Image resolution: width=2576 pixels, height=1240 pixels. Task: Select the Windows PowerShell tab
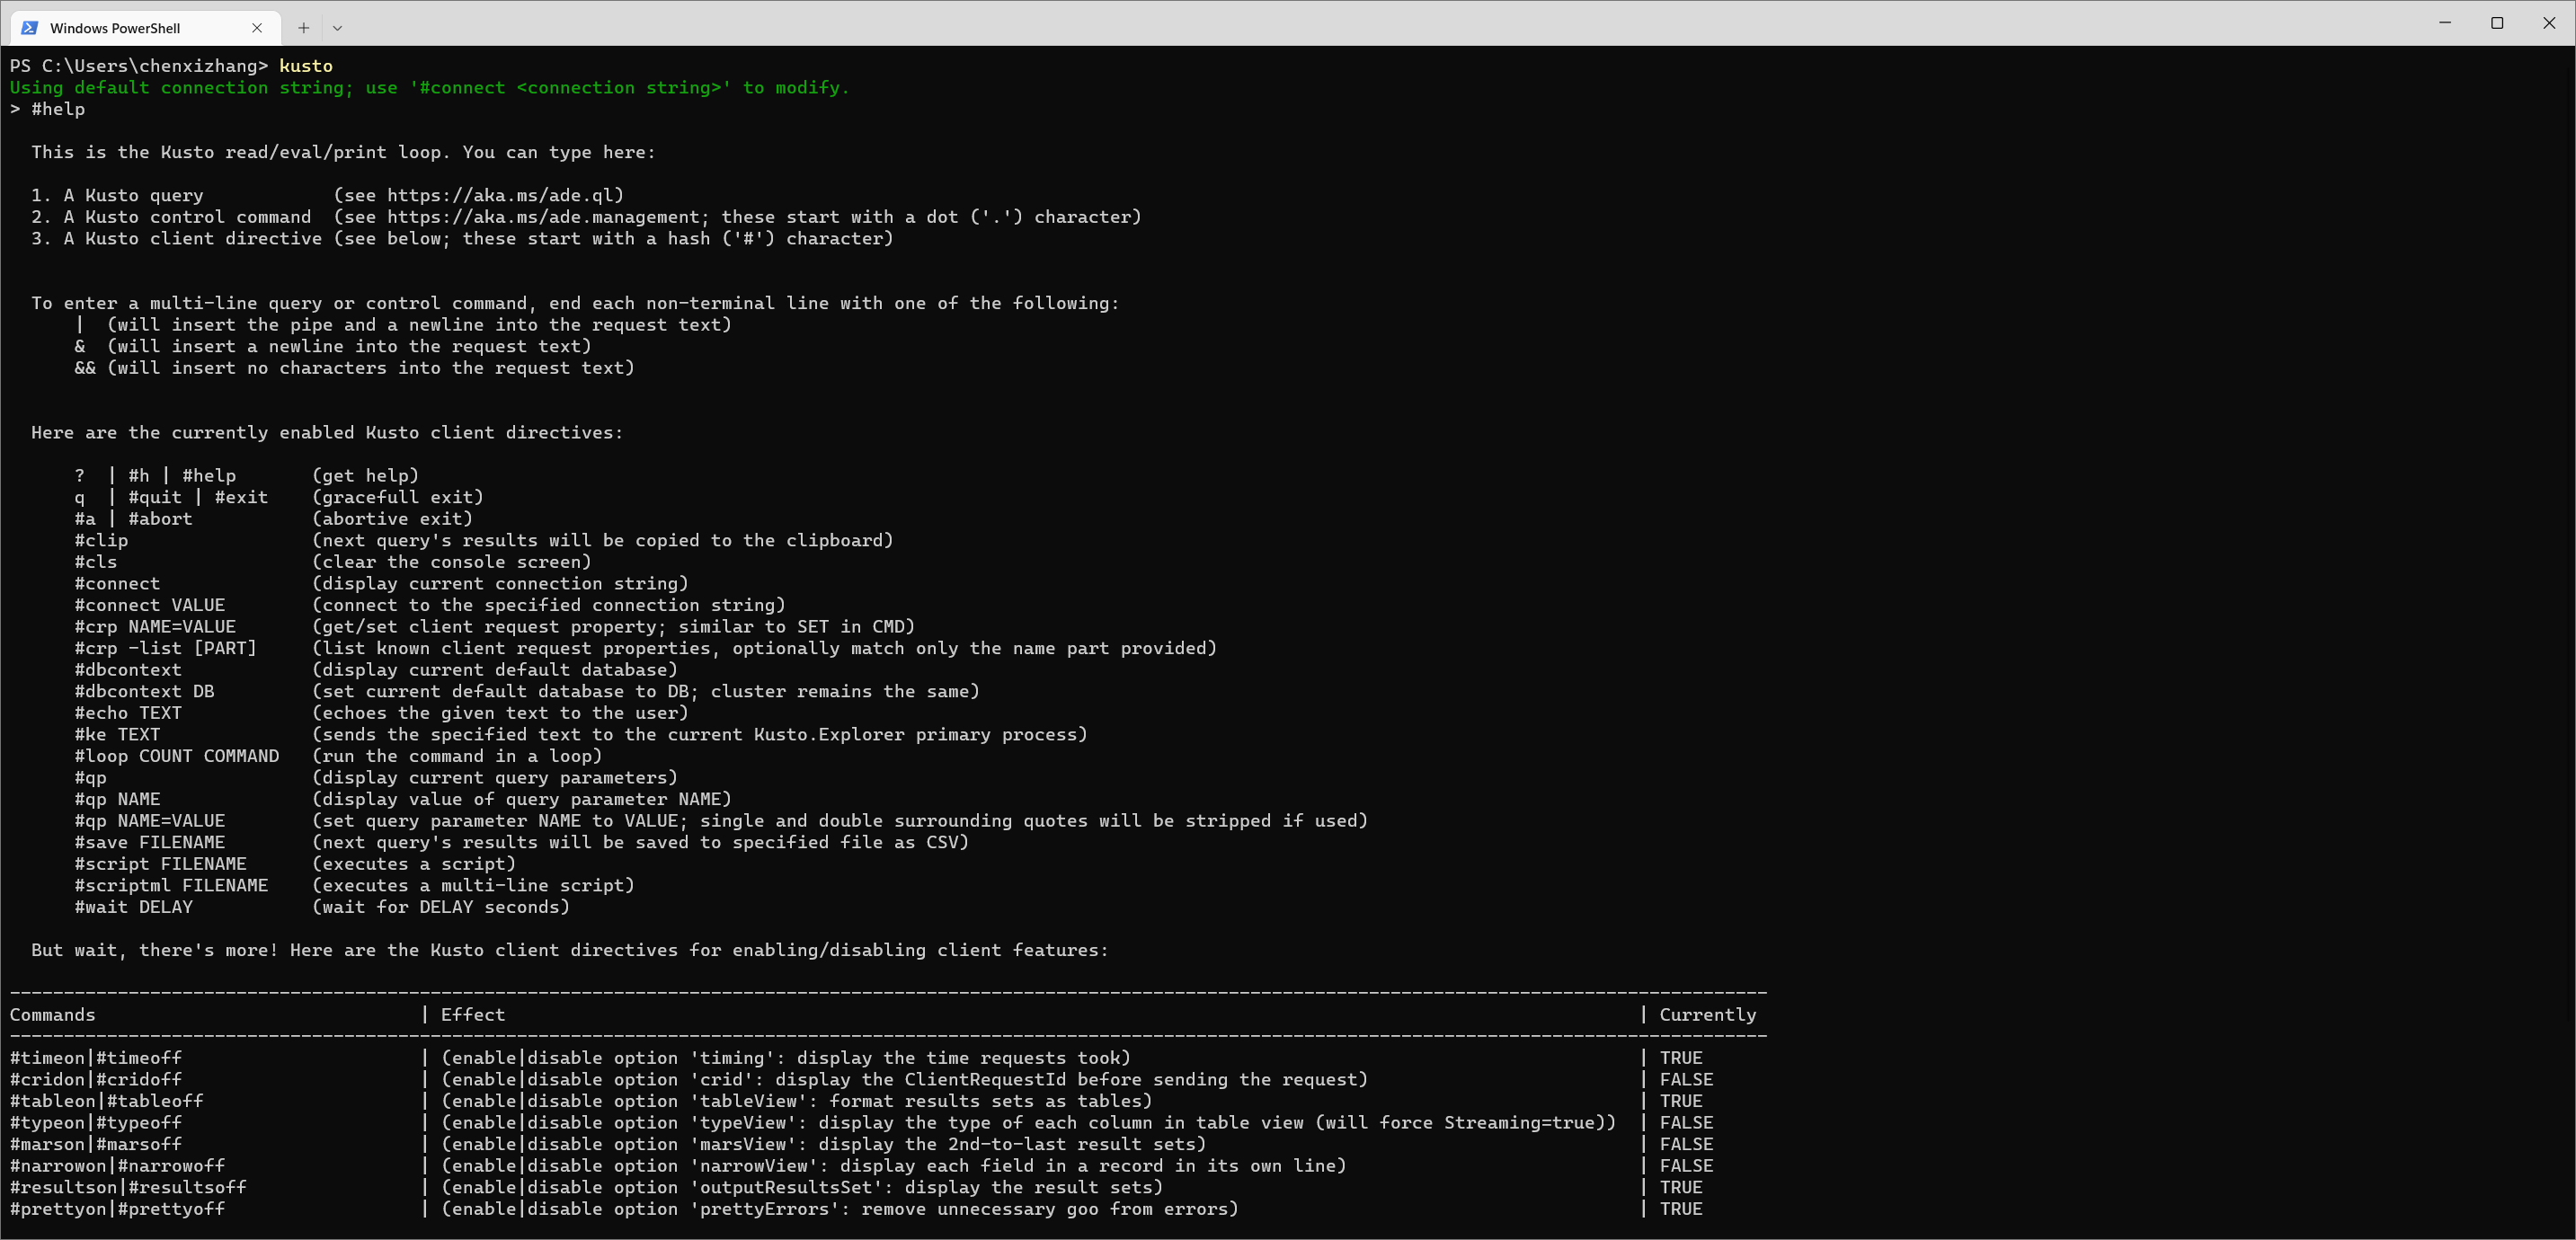tap(145, 28)
